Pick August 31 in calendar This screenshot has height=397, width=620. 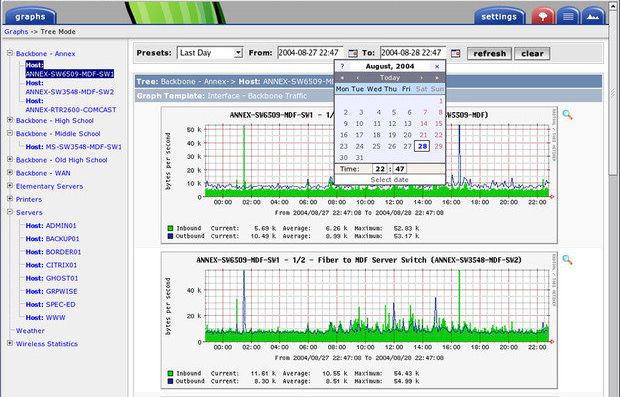pyautogui.click(x=359, y=157)
